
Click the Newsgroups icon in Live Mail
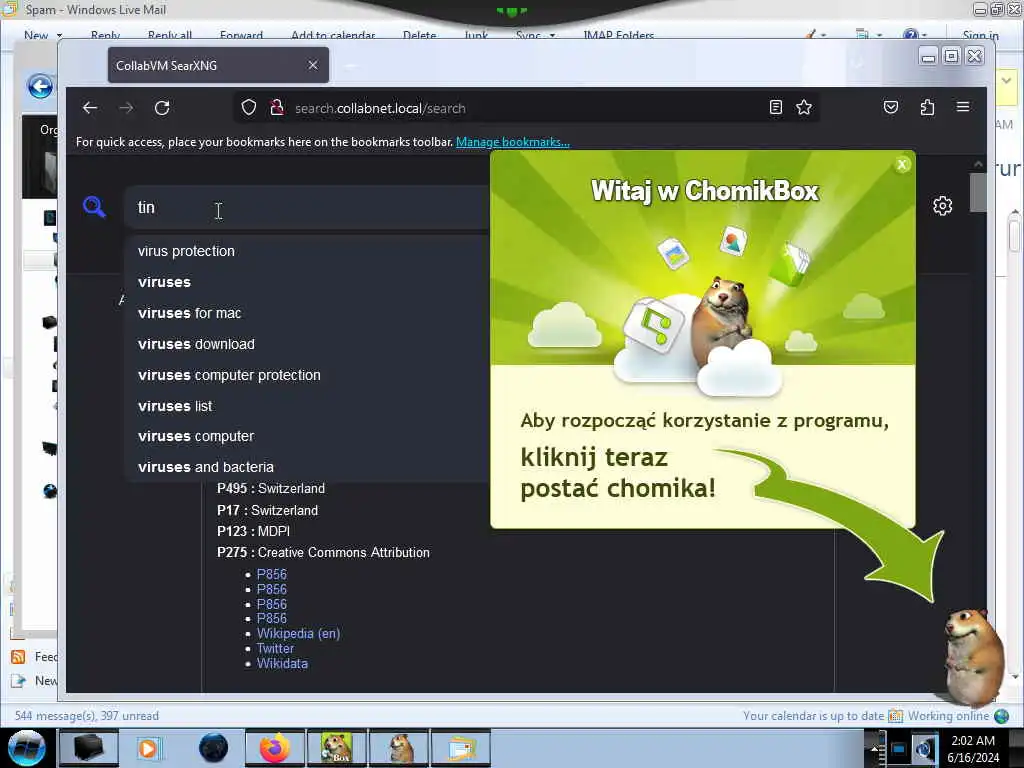[18, 680]
